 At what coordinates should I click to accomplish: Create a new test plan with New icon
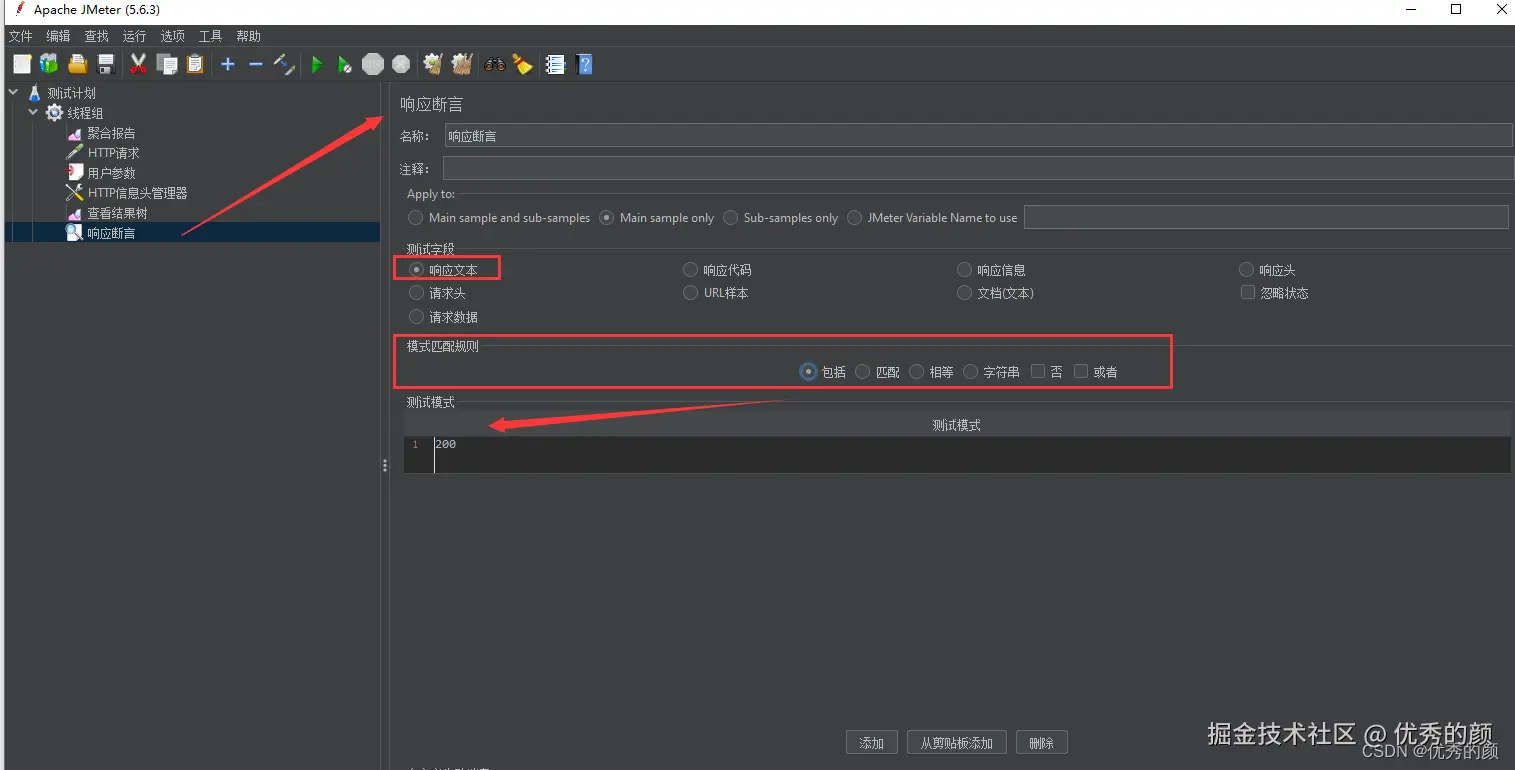coord(22,64)
